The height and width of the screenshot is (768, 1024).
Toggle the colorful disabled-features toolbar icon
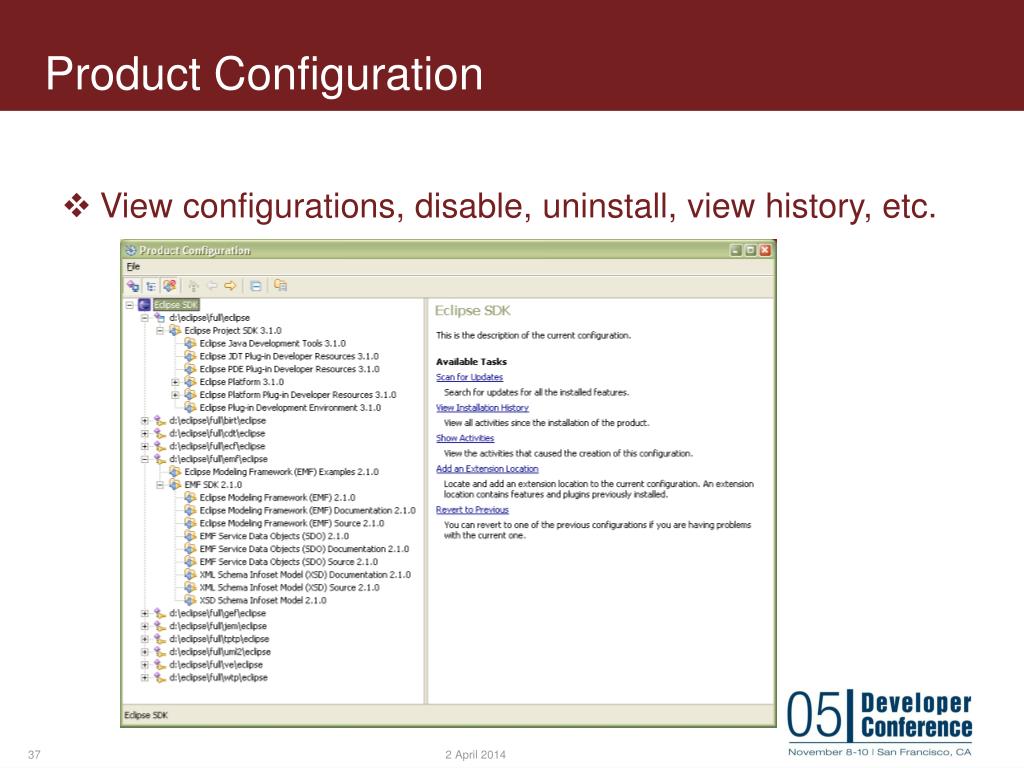pos(170,286)
